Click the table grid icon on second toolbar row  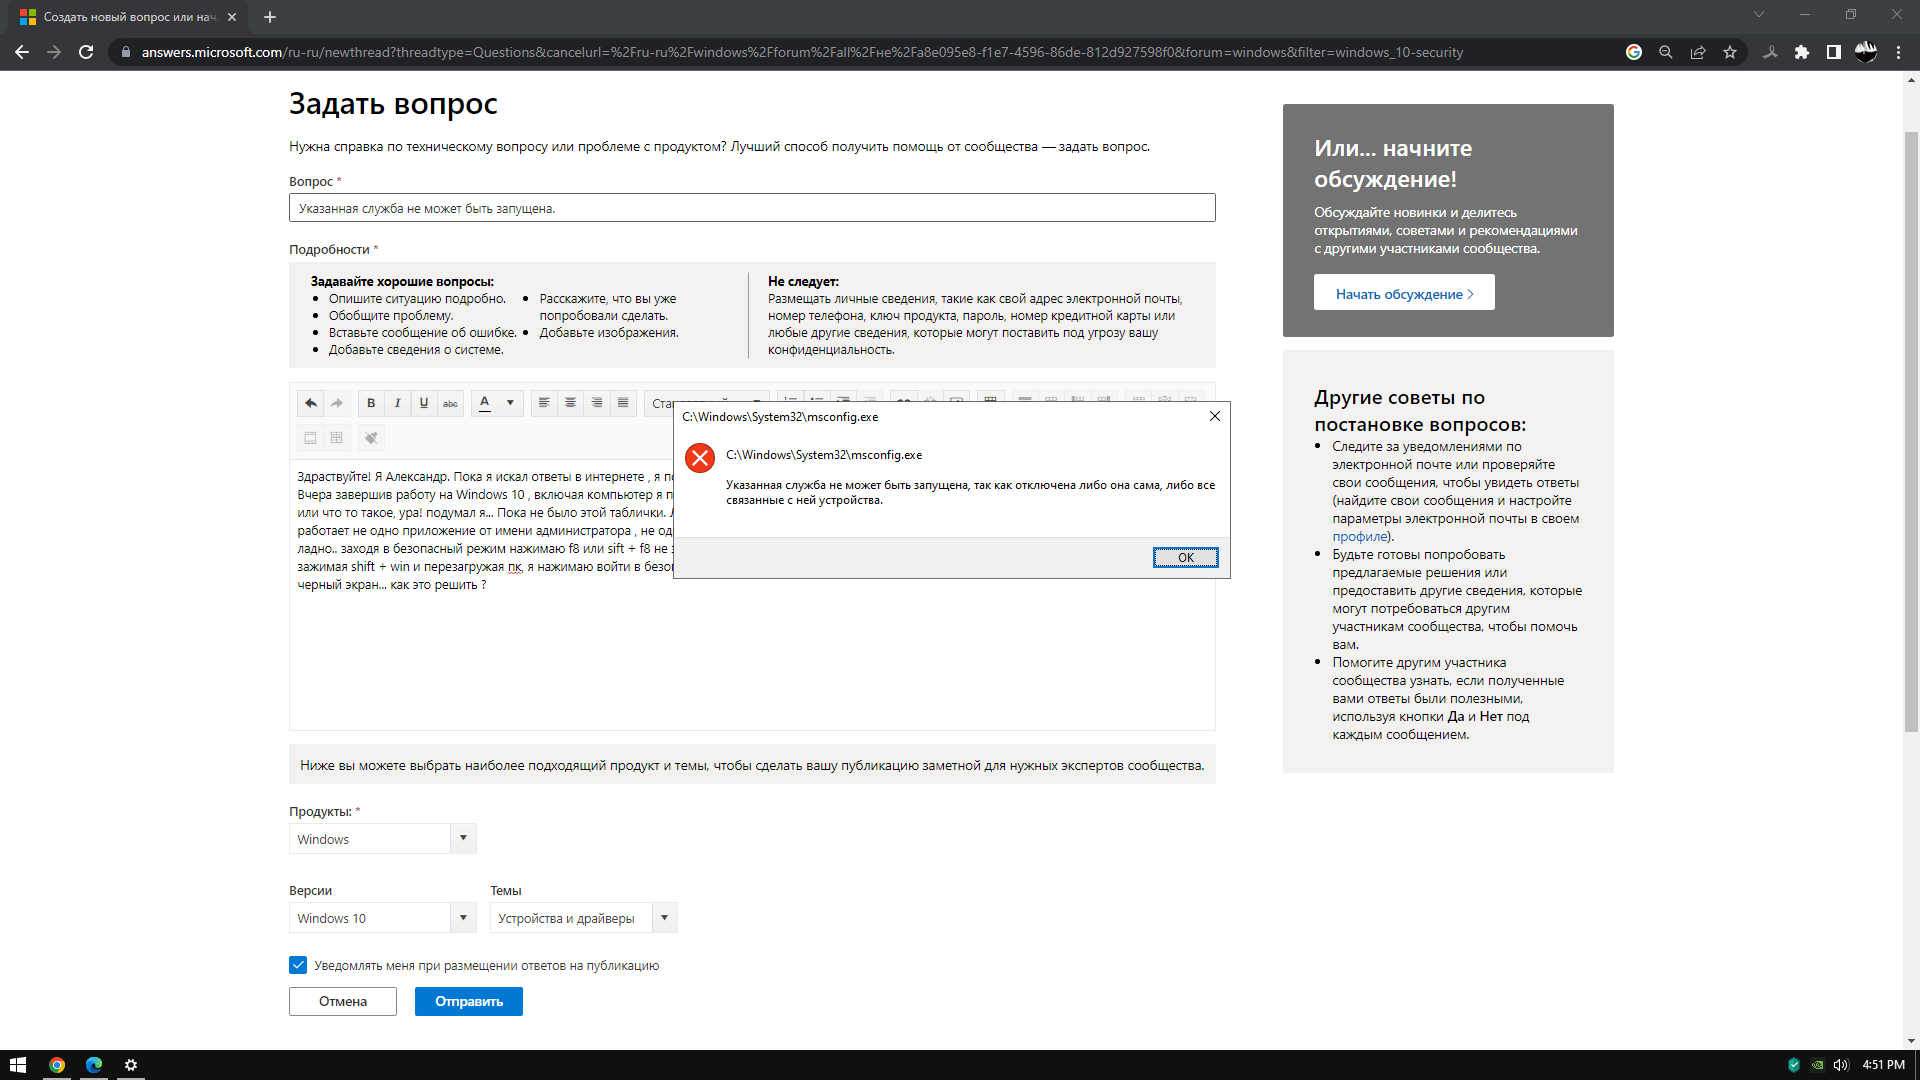pos(337,437)
